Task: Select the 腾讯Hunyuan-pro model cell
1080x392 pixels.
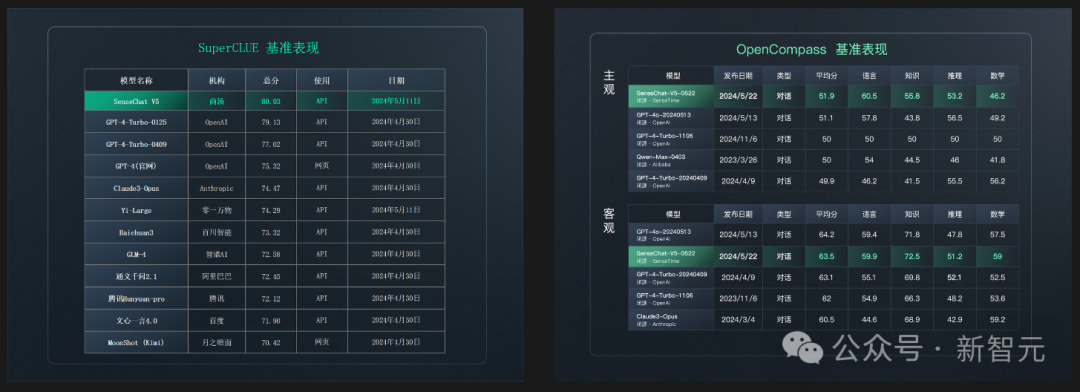Action: (136, 298)
